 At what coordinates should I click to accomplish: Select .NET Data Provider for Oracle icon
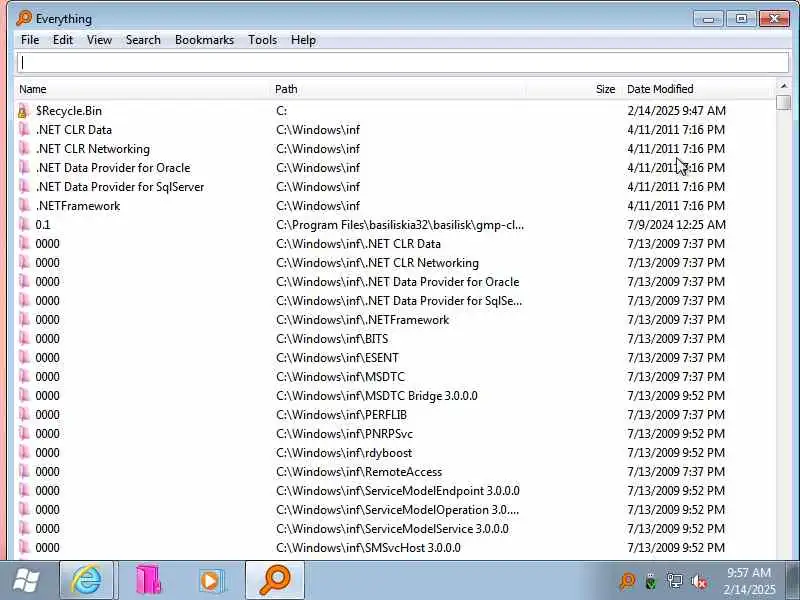pos(23,168)
